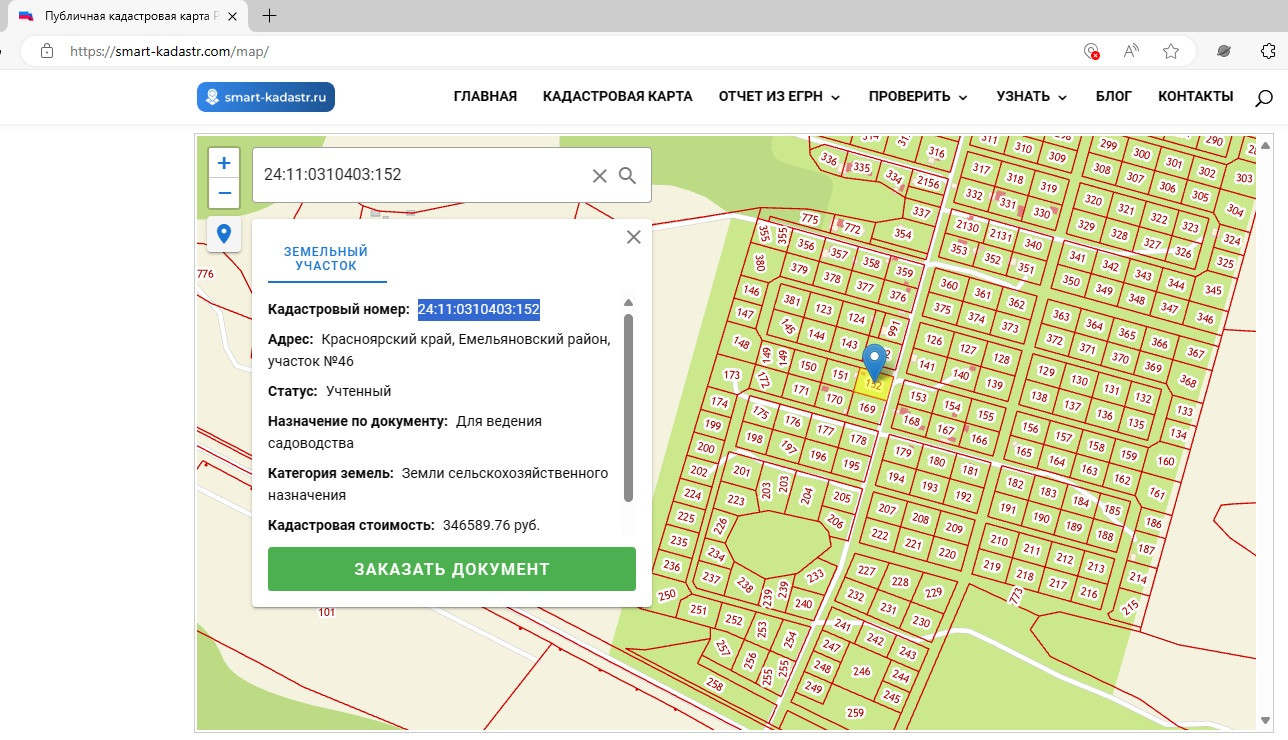Image resolution: width=1288 pixels, height=740 pixels.
Task: Click the blue marker on parcel 152
Action: (875, 359)
